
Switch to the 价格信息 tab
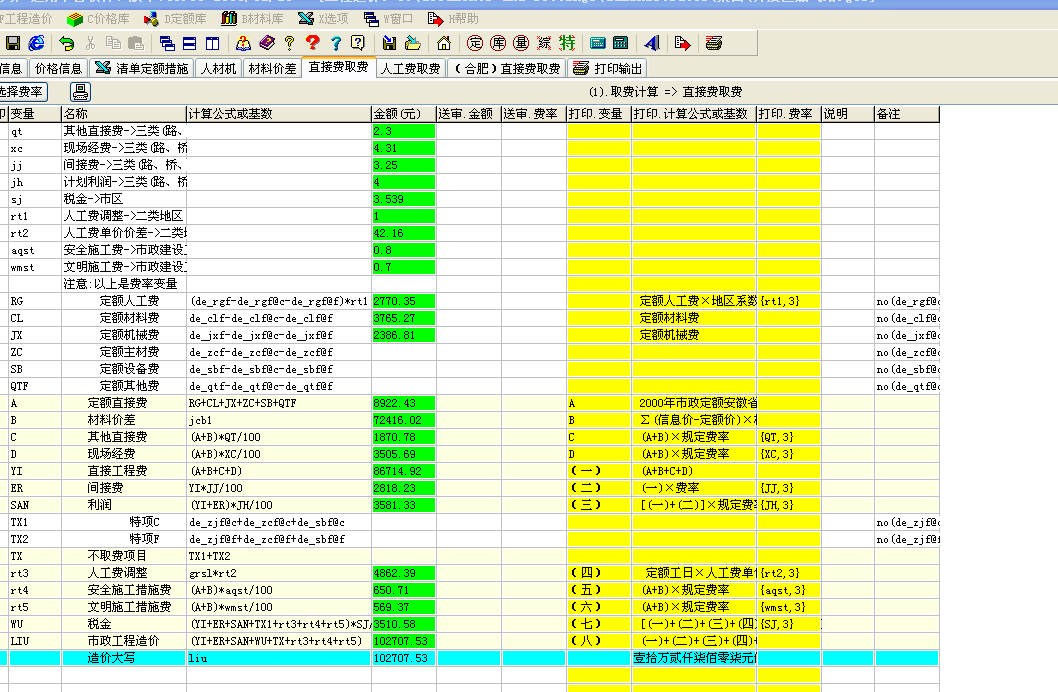coord(58,68)
